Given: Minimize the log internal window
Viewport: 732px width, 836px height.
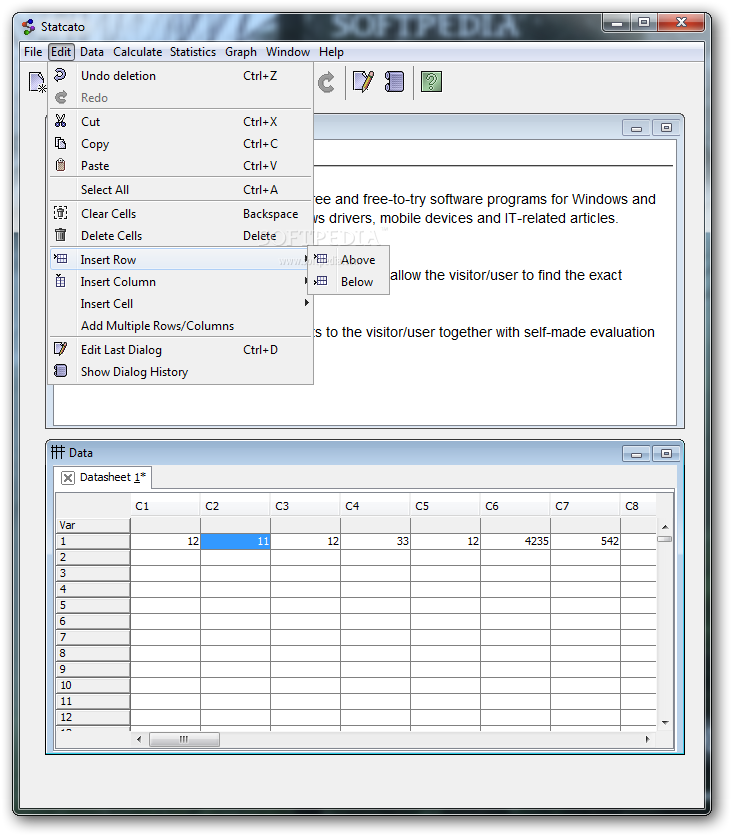Looking at the screenshot, I should pos(636,128).
